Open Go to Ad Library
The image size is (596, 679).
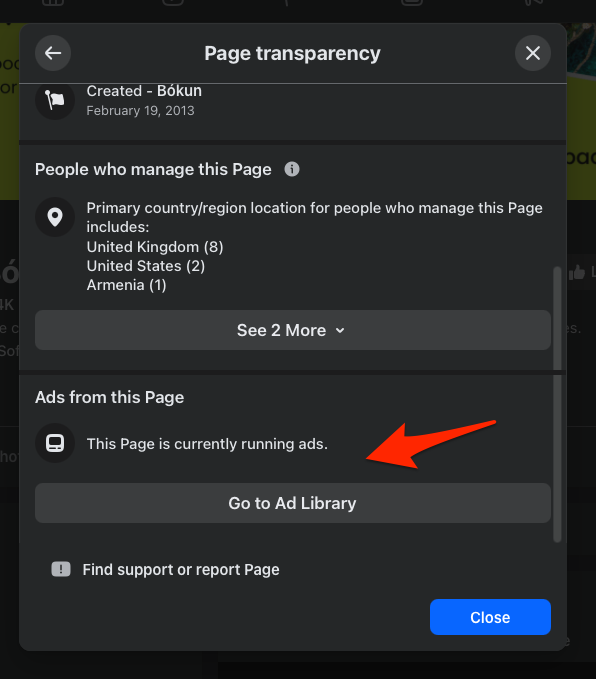click(293, 503)
